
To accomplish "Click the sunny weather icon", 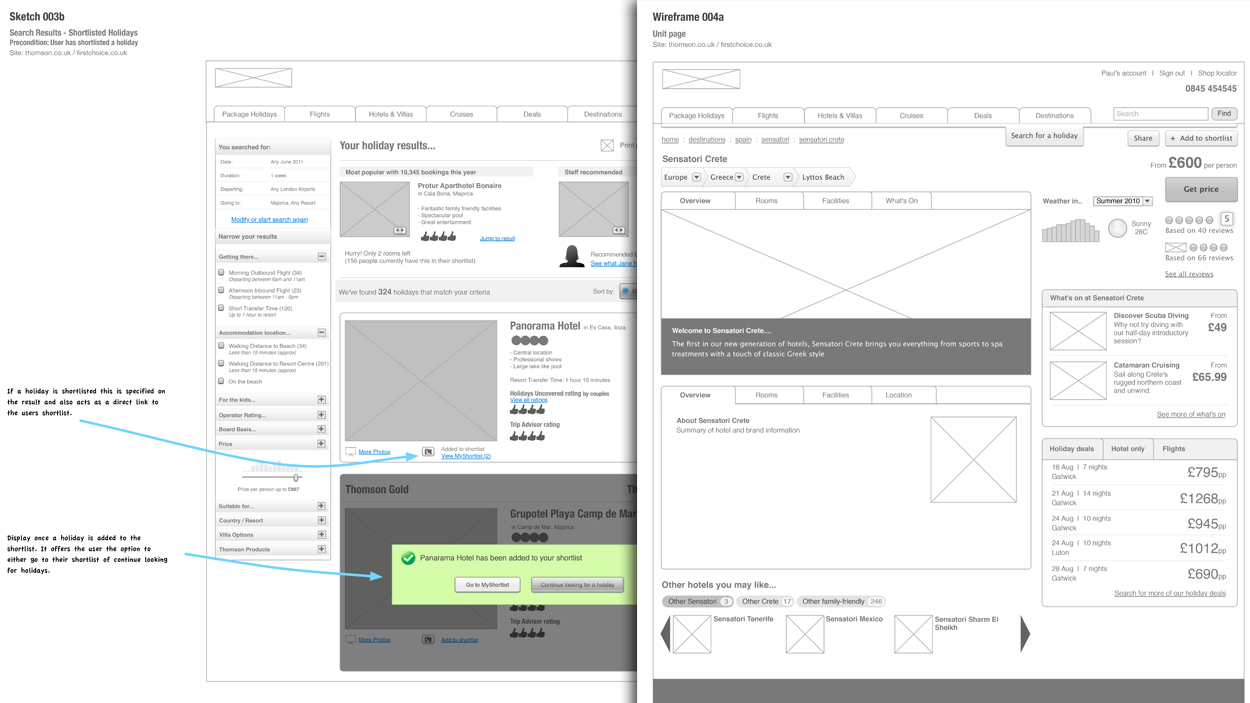I will click(1117, 228).
